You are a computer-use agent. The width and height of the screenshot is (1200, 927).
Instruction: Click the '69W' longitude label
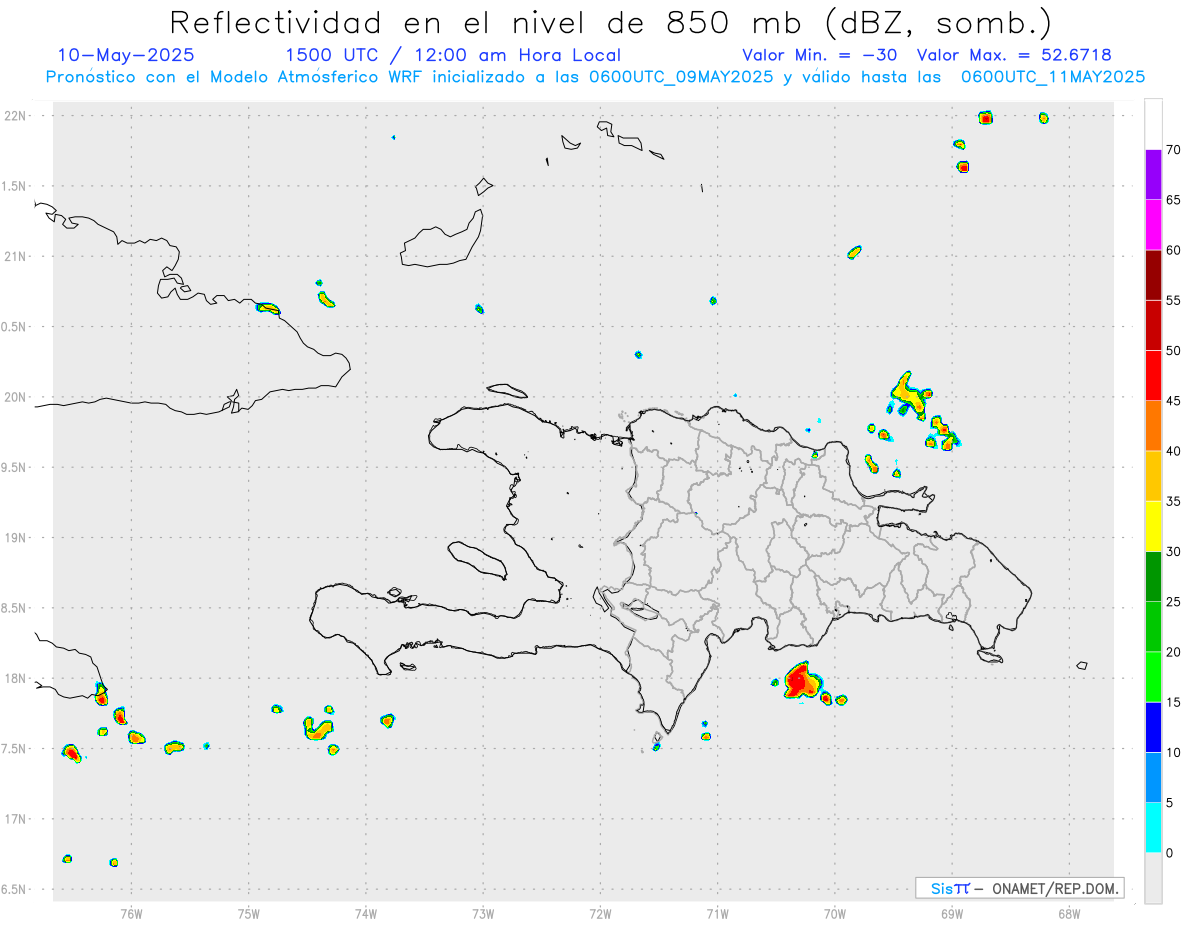pos(951,913)
